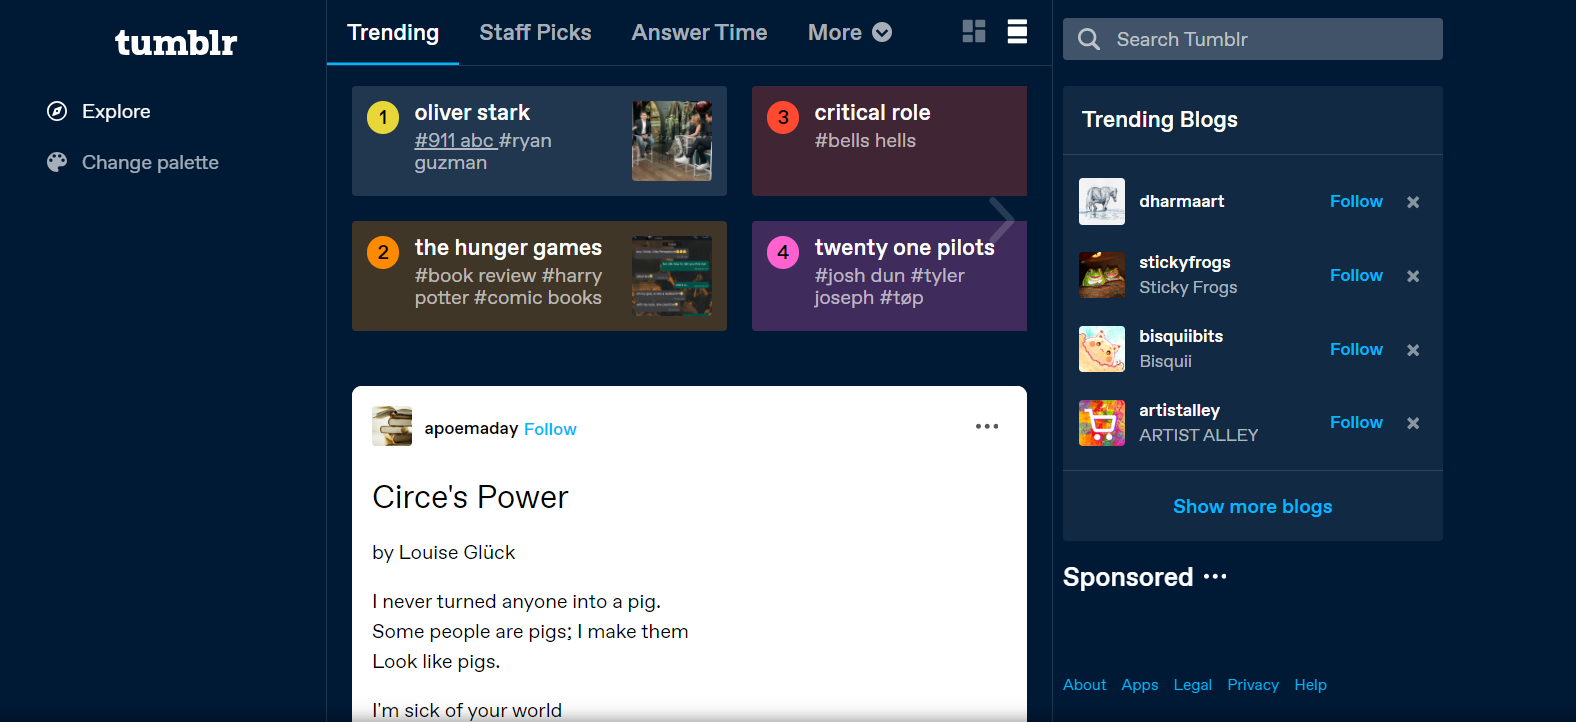
Task: Dismiss stickyfrogs blog suggestion
Action: (1413, 276)
